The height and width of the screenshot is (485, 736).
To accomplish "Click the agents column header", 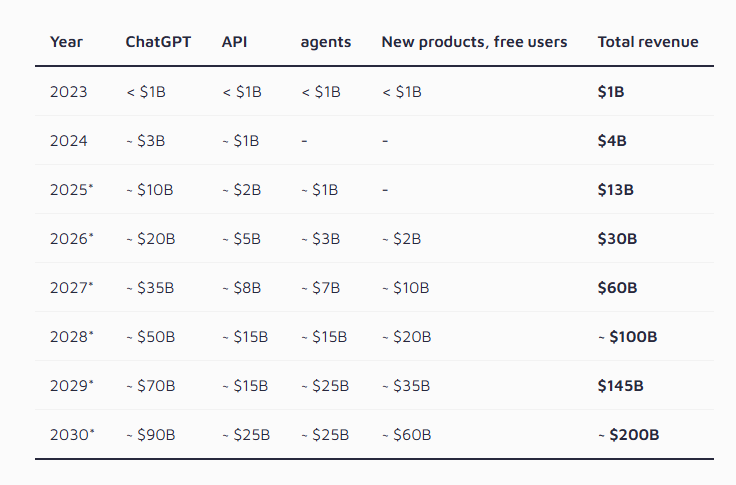I will coord(326,42).
